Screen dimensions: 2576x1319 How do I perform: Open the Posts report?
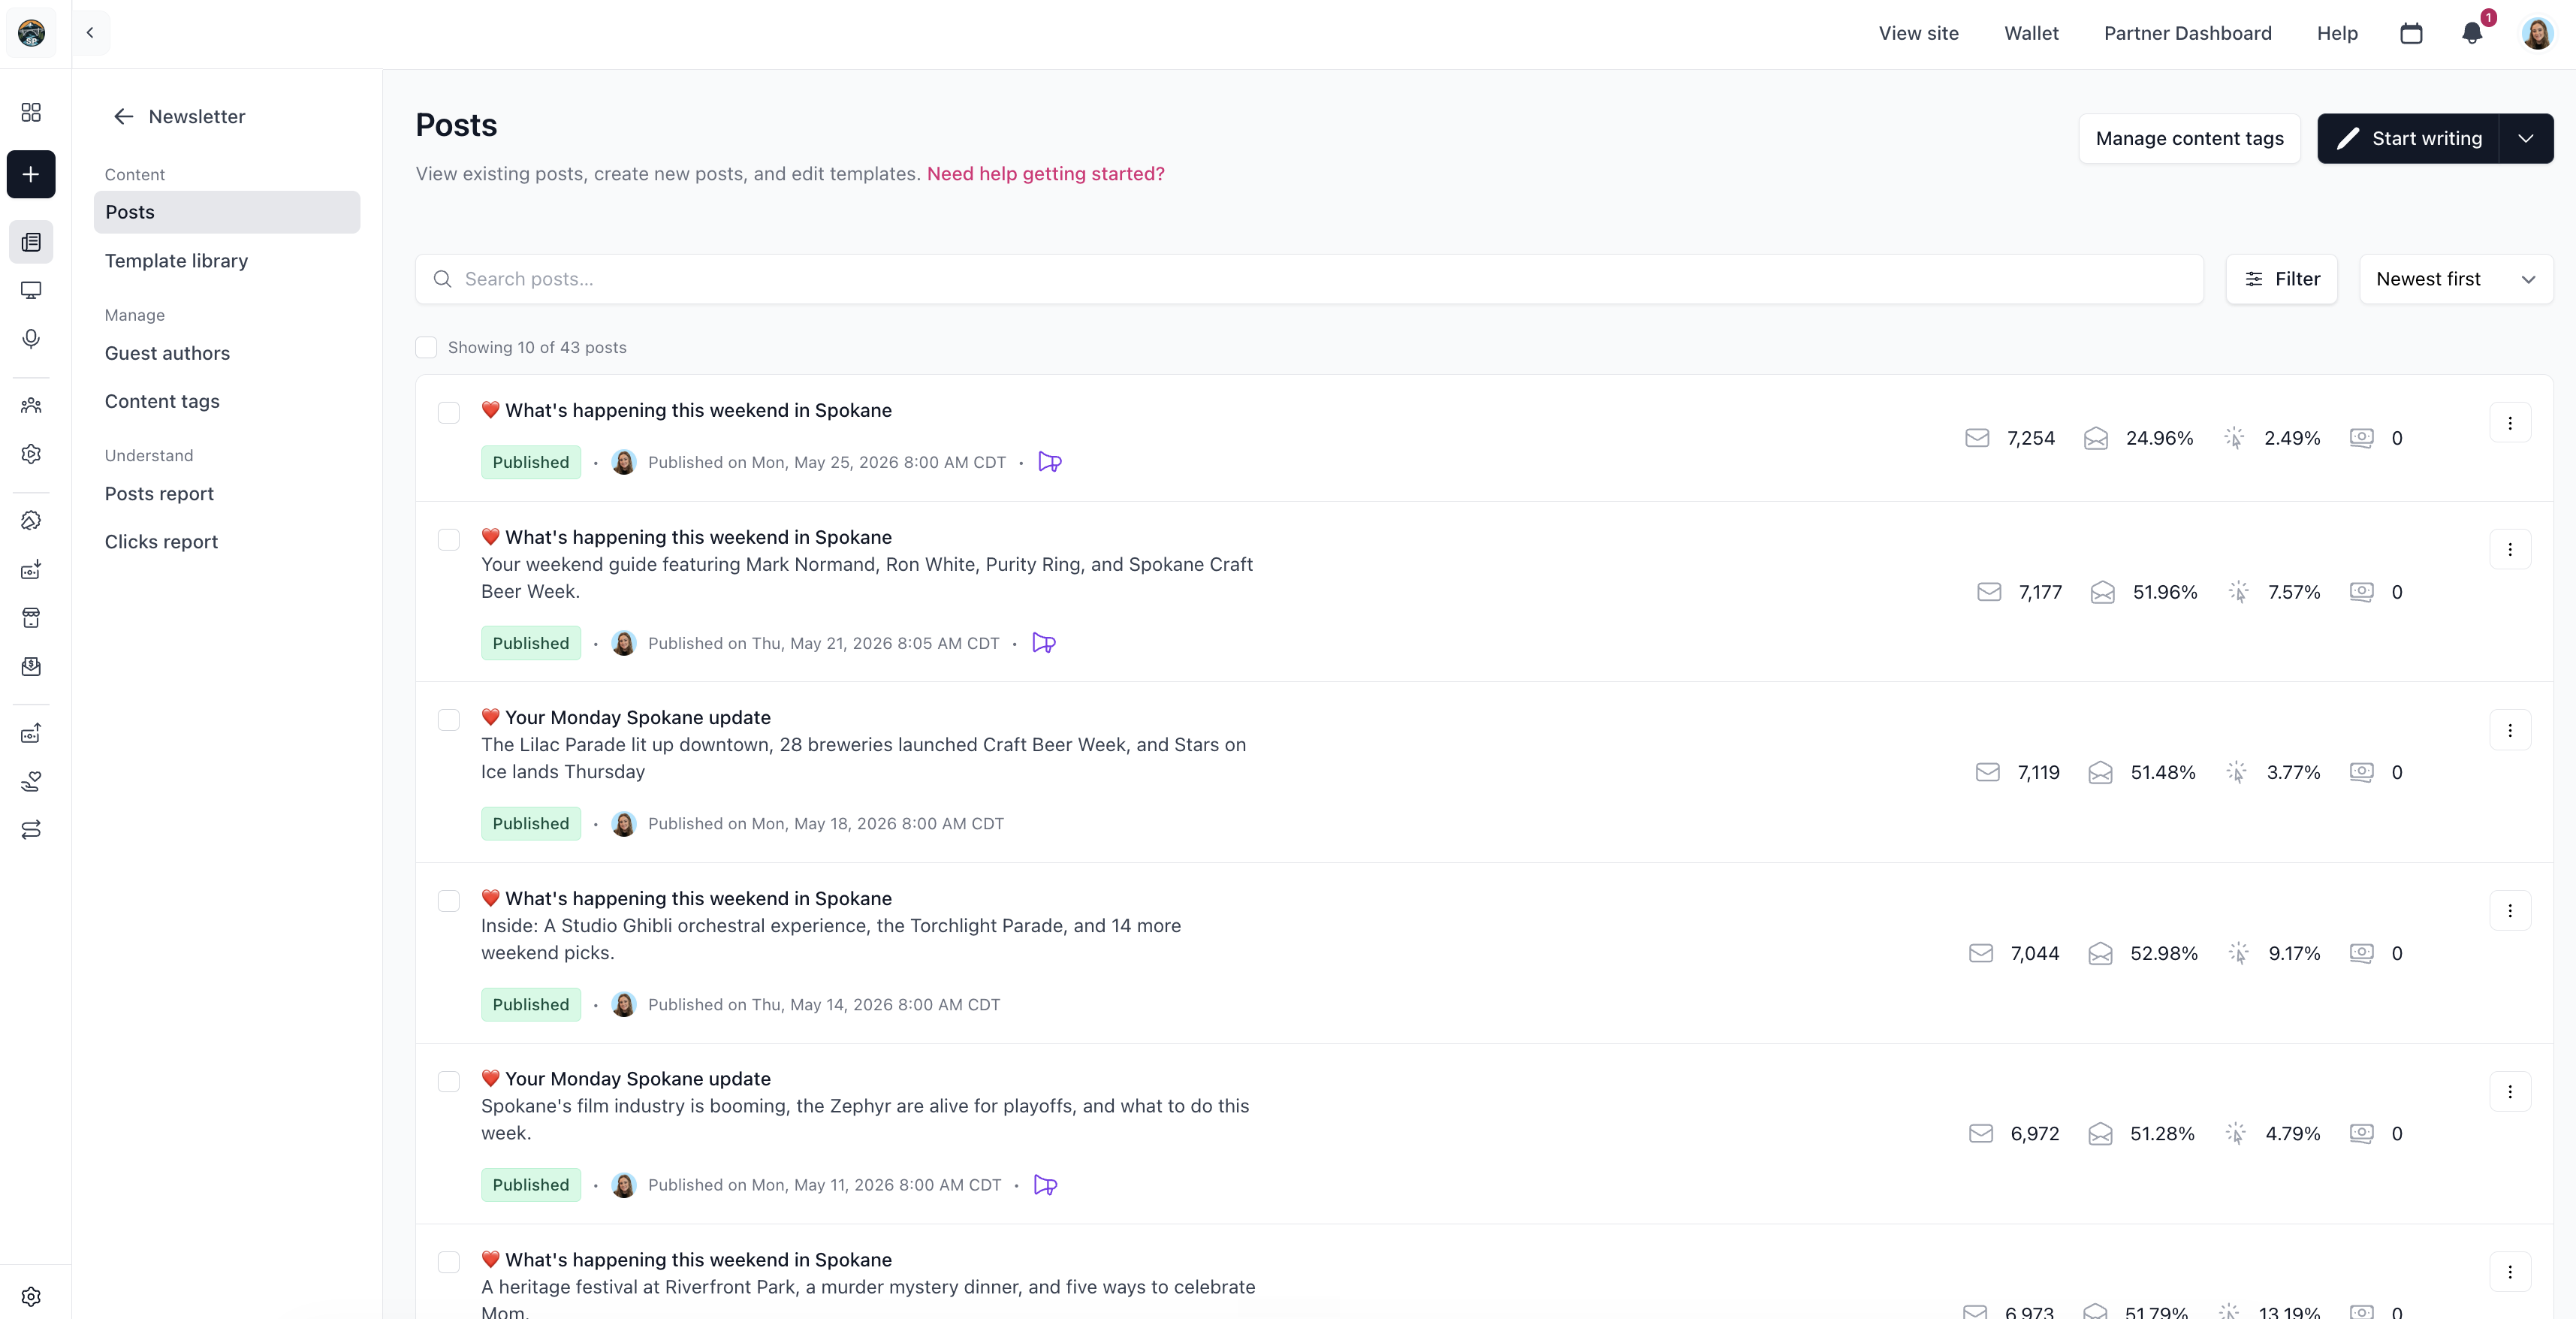159,494
